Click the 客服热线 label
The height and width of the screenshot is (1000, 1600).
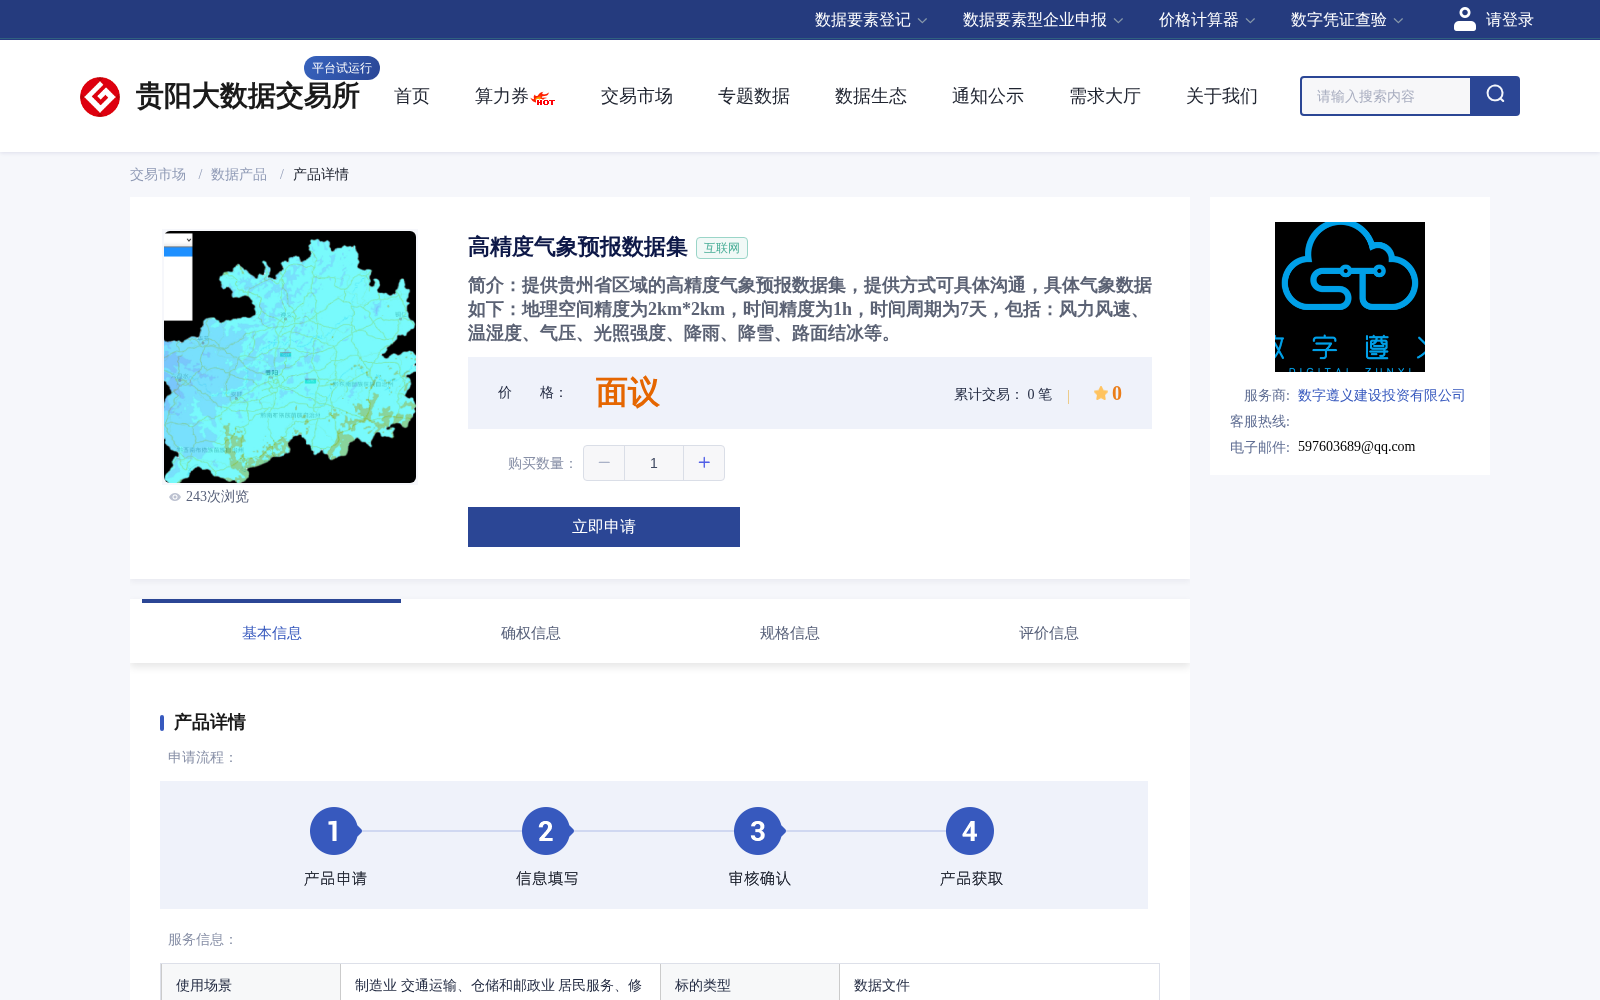1260,421
